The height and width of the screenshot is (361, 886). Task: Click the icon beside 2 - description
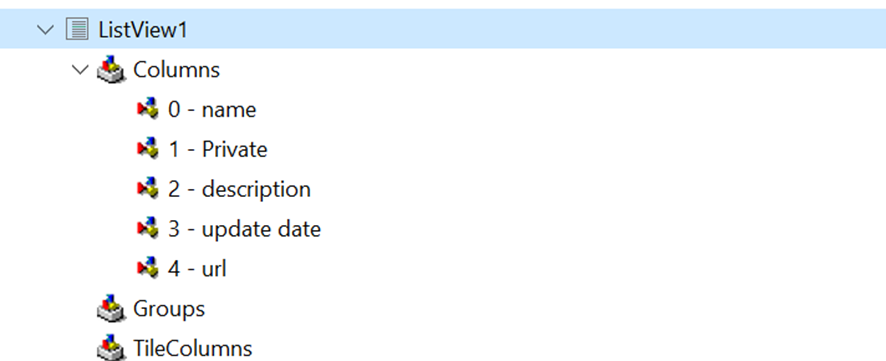point(148,188)
